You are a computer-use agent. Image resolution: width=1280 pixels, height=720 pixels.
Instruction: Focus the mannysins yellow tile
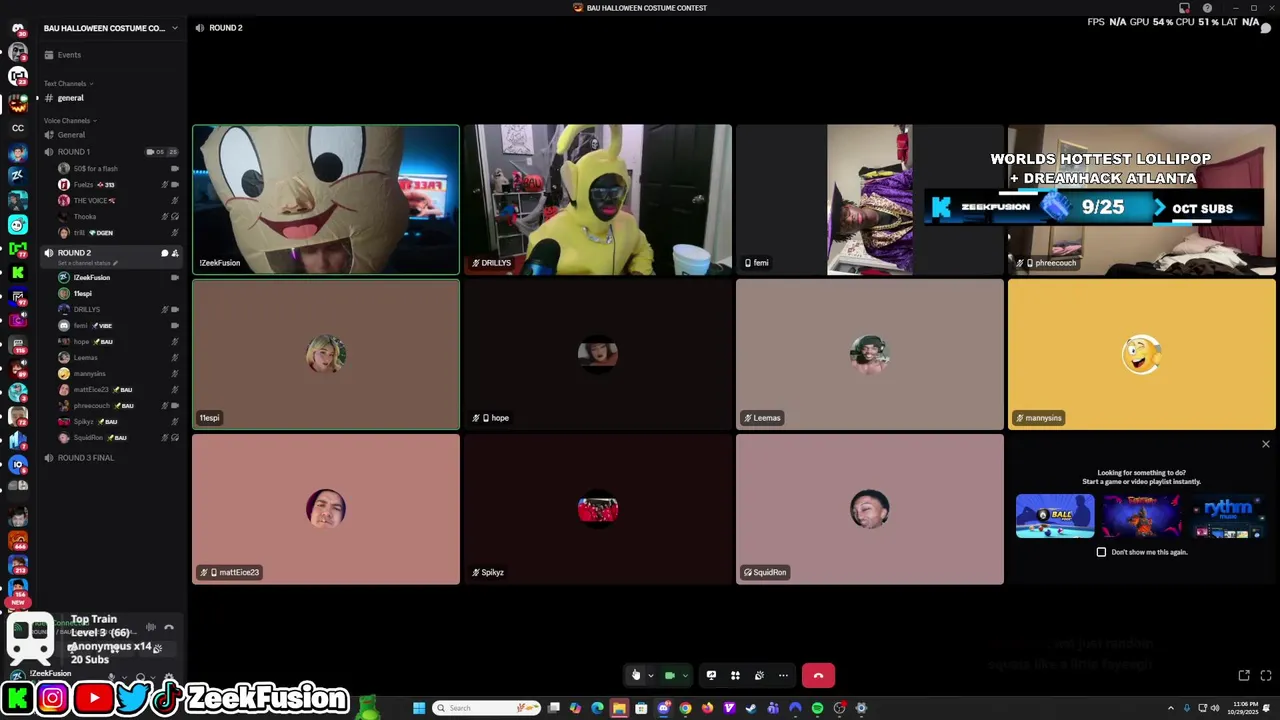click(1142, 354)
